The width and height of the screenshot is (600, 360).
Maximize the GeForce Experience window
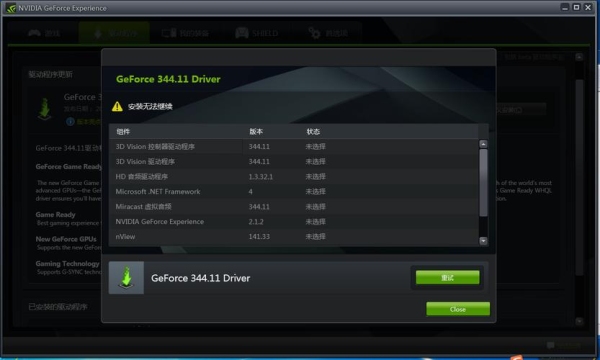point(576,7)
